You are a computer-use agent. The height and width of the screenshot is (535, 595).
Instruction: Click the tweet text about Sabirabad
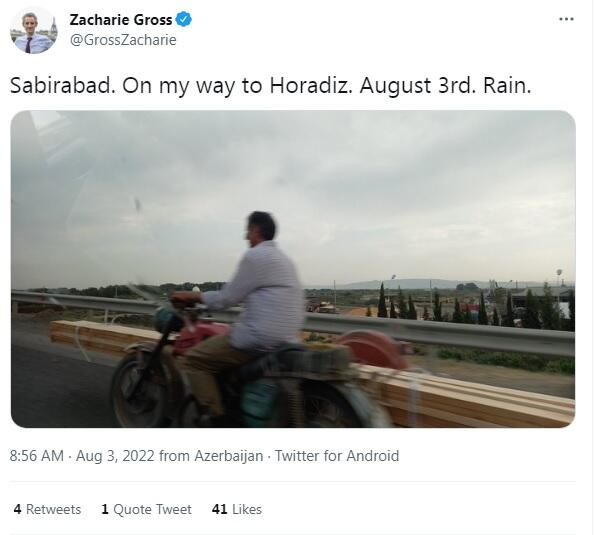271,86
